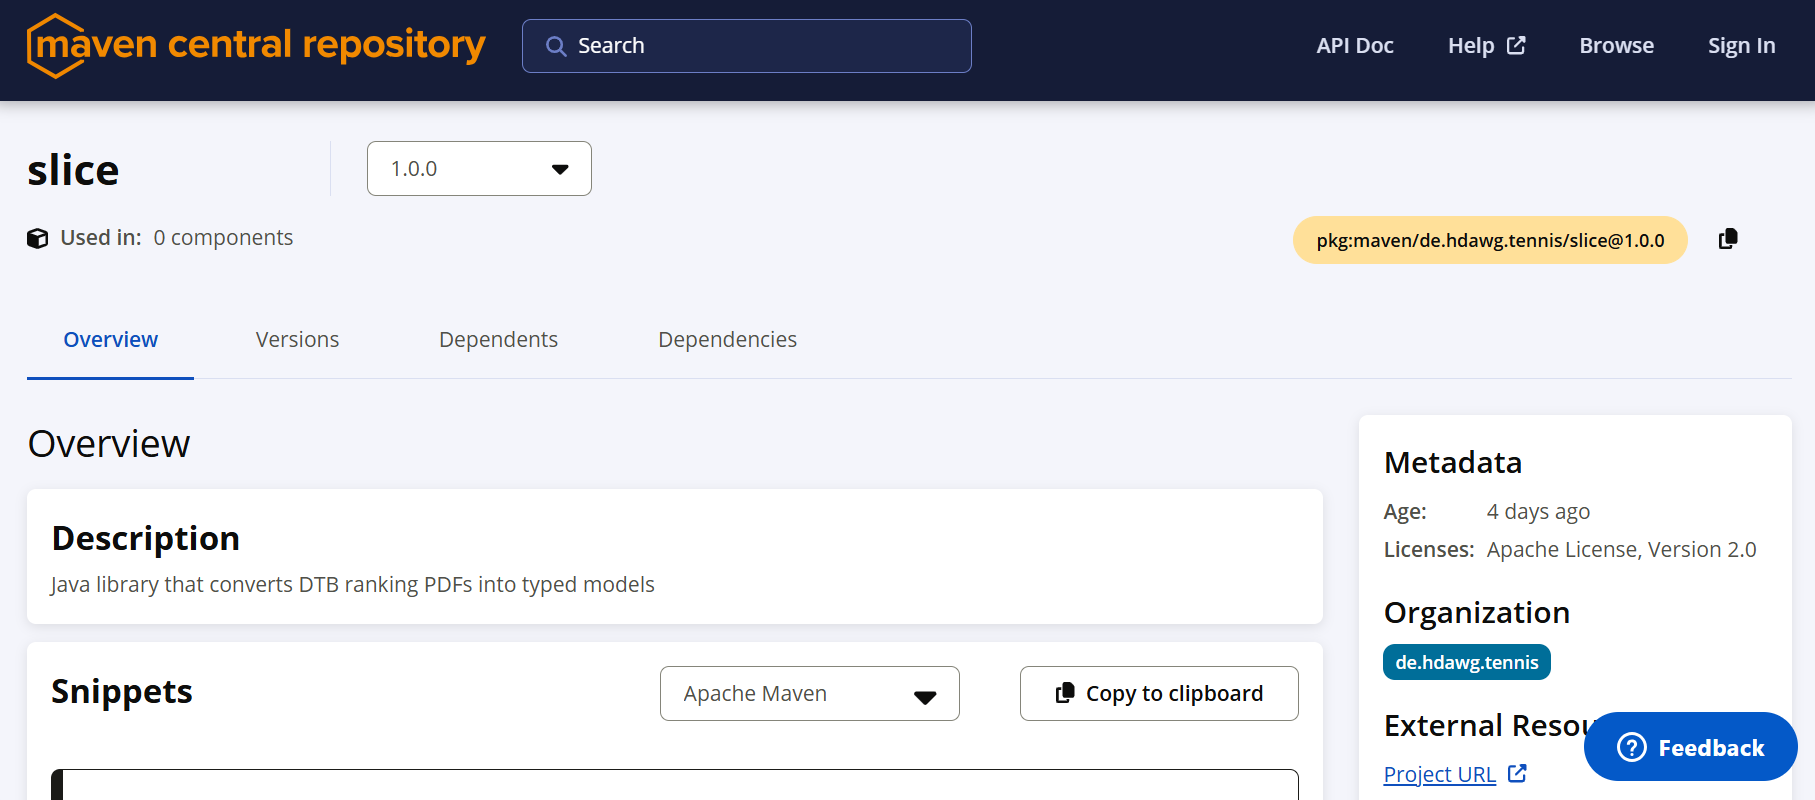
Task: Open the Feedback button
Action: coord(1690,746)
